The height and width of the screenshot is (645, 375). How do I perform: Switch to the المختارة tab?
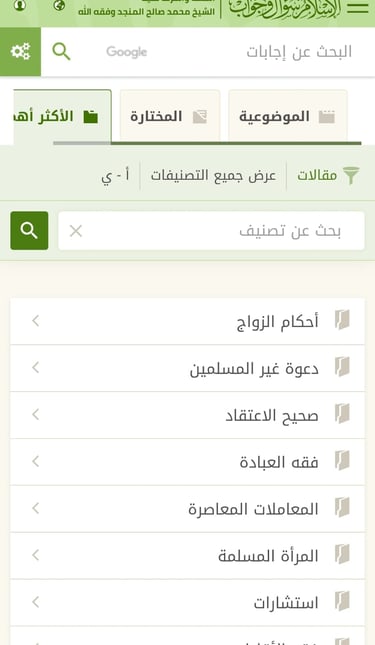170,116
